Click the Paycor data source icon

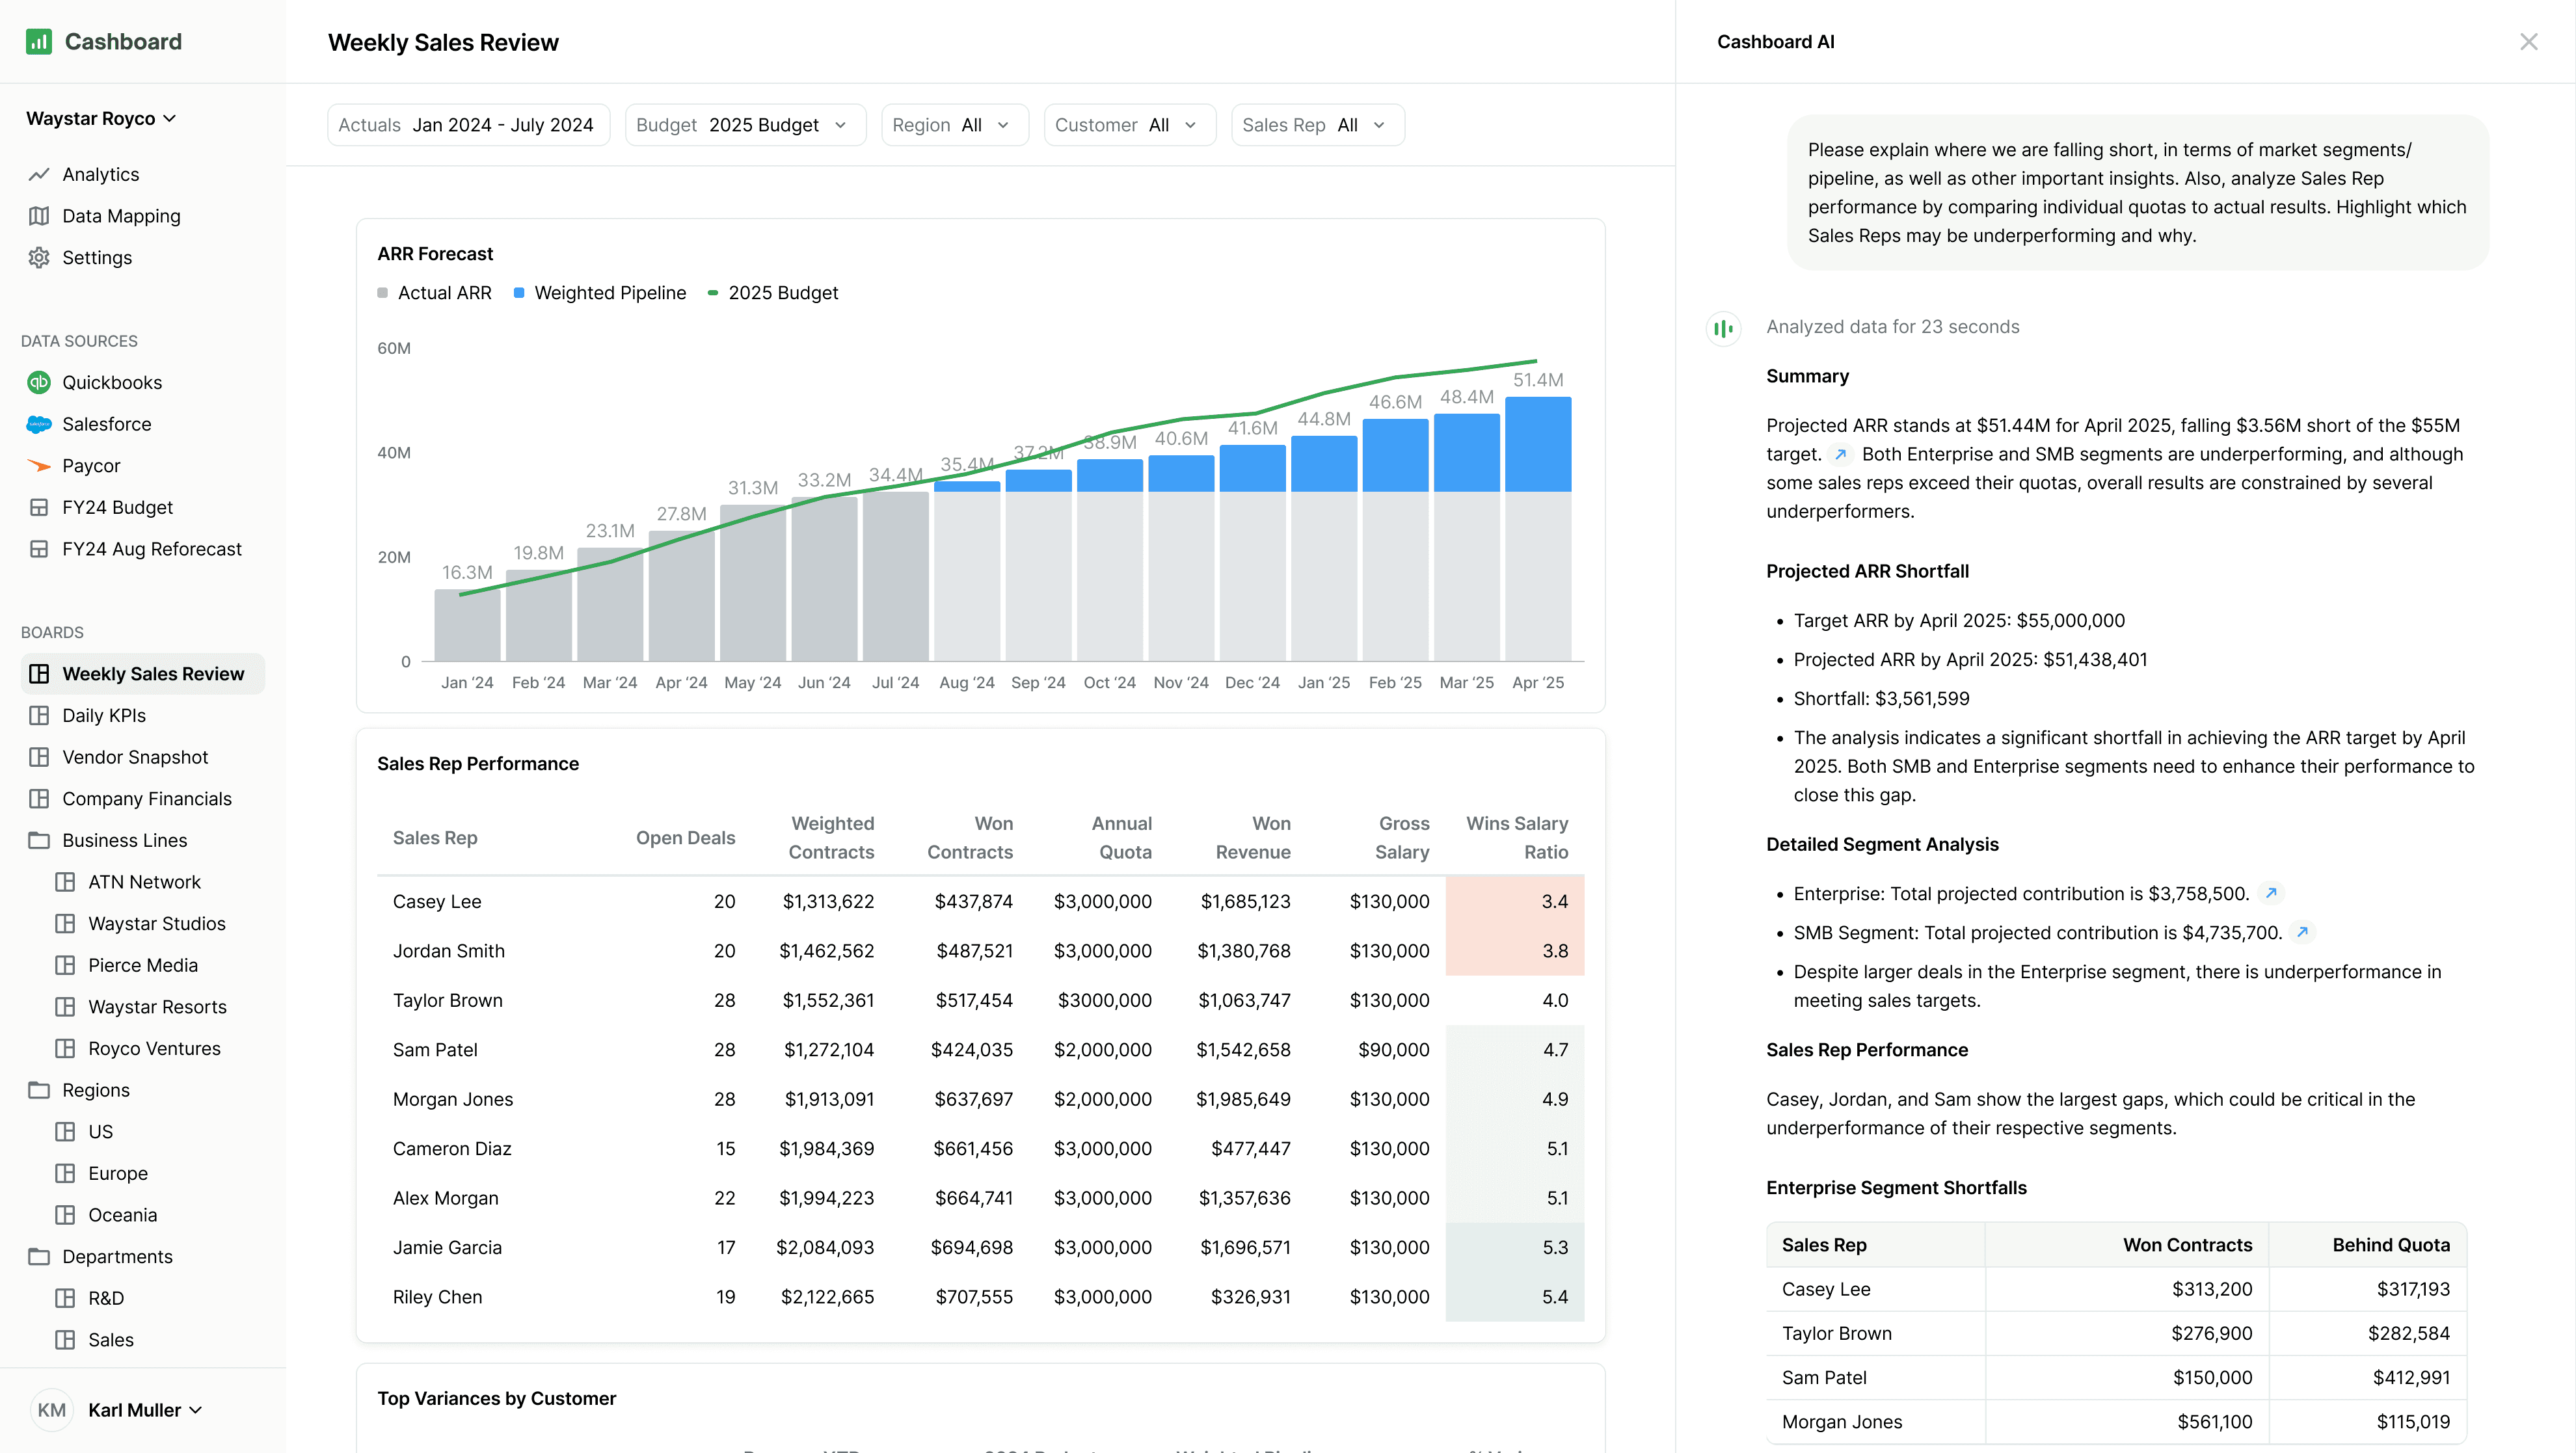coord(39,466)
